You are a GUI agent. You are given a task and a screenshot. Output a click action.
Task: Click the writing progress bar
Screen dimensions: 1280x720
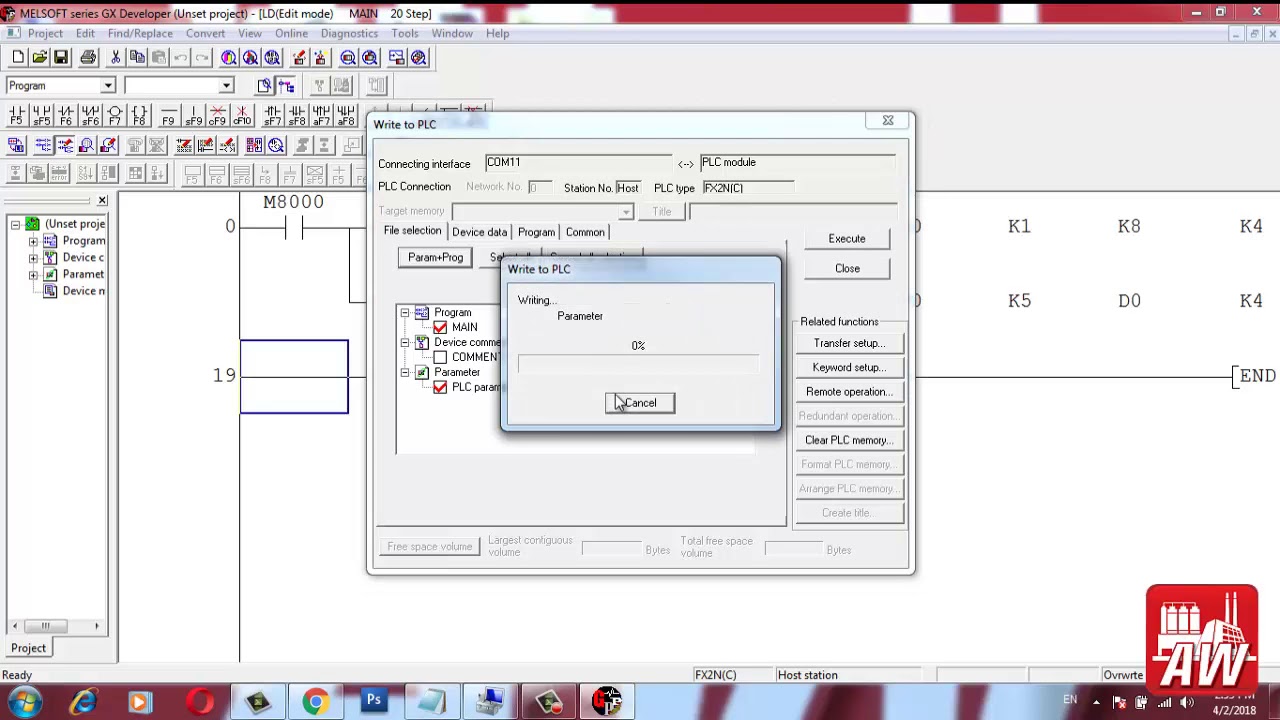point(638,365)
